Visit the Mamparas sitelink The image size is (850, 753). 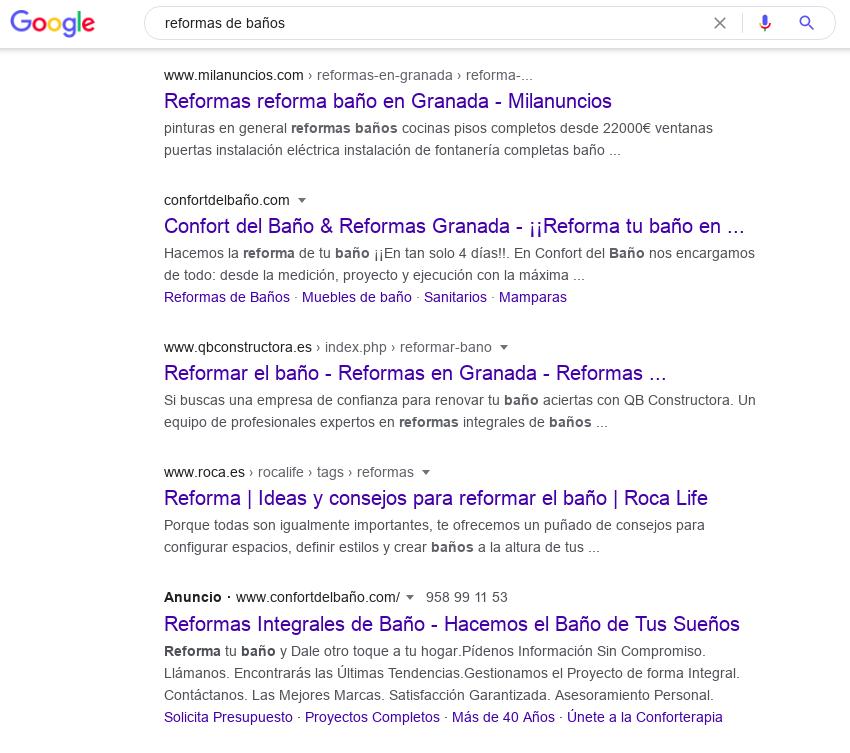532,297
